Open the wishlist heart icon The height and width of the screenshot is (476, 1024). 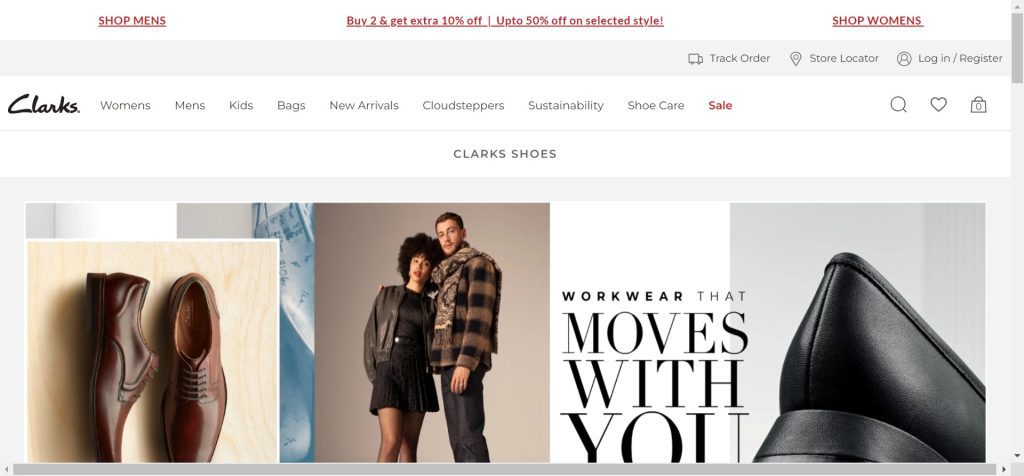(x=938, y=104)
